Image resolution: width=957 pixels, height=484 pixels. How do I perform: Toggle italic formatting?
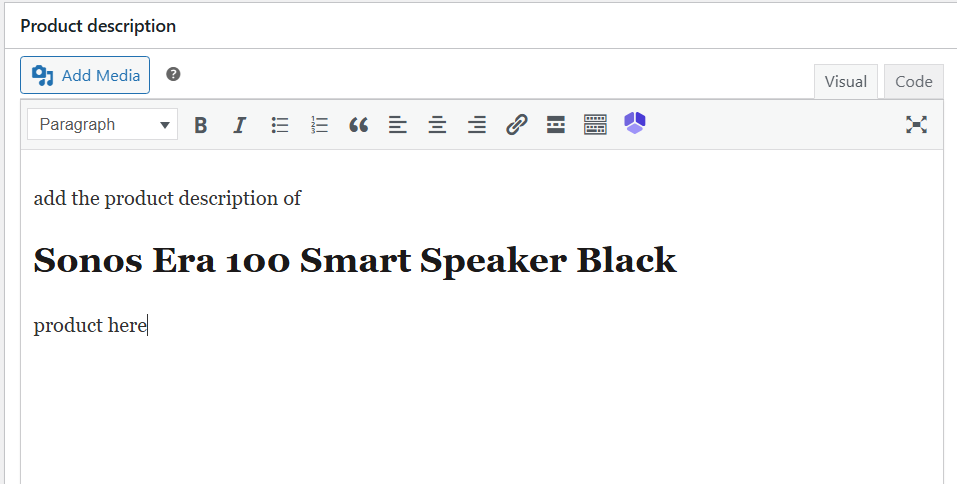(x=240, y=125)
